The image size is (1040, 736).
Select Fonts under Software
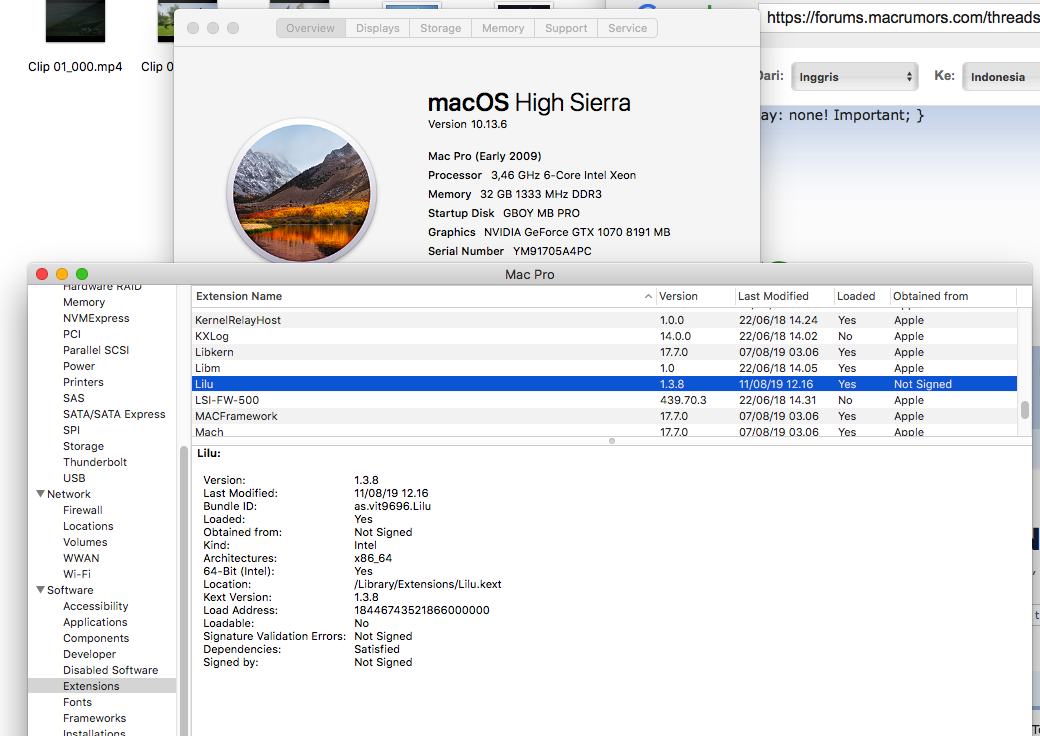(77, 702)
